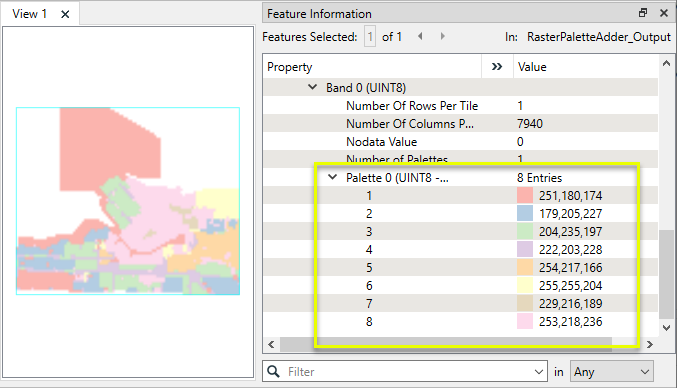Click the double-chevron column expand icon
Viewport: 677px width, 388px height.
[x=497, y=67]
